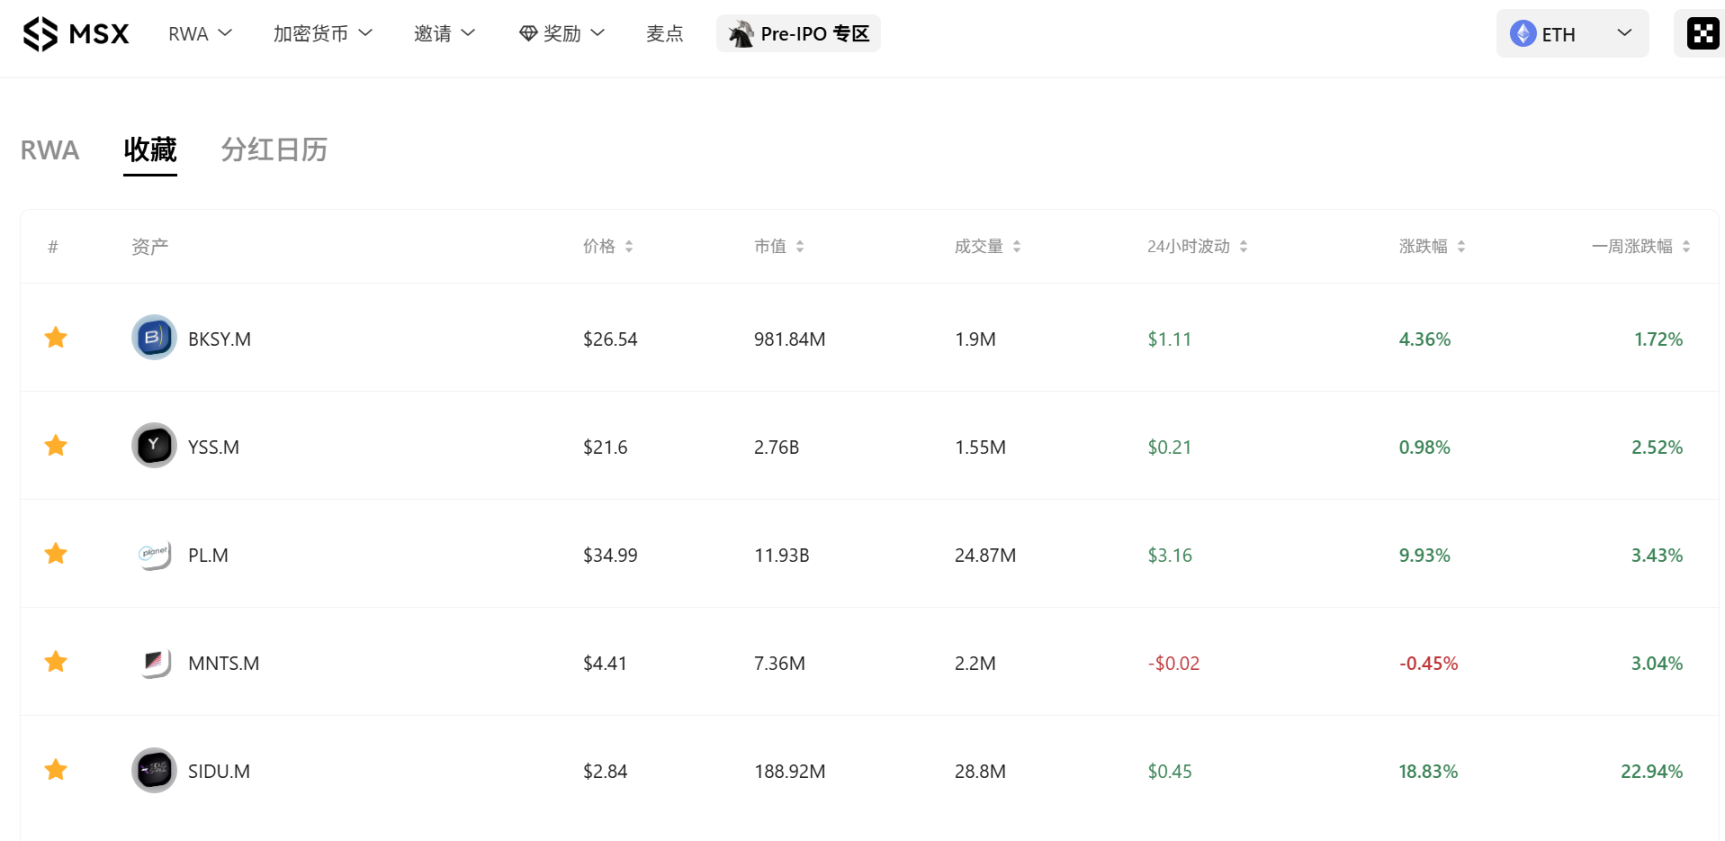The image size is (1725, 841).
Task: Expand the RWA dropdown in navigation
Action: pos(200,34)
